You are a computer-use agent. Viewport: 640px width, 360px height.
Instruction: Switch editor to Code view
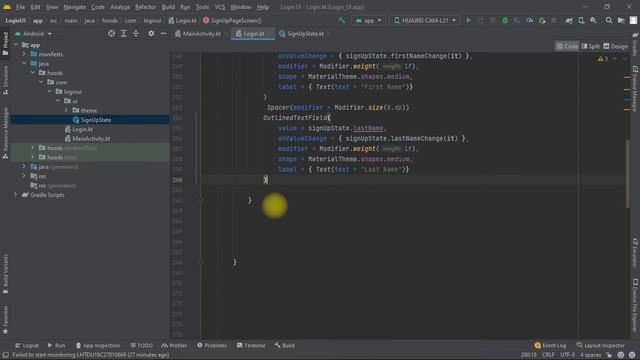click(x=567, y=46)
